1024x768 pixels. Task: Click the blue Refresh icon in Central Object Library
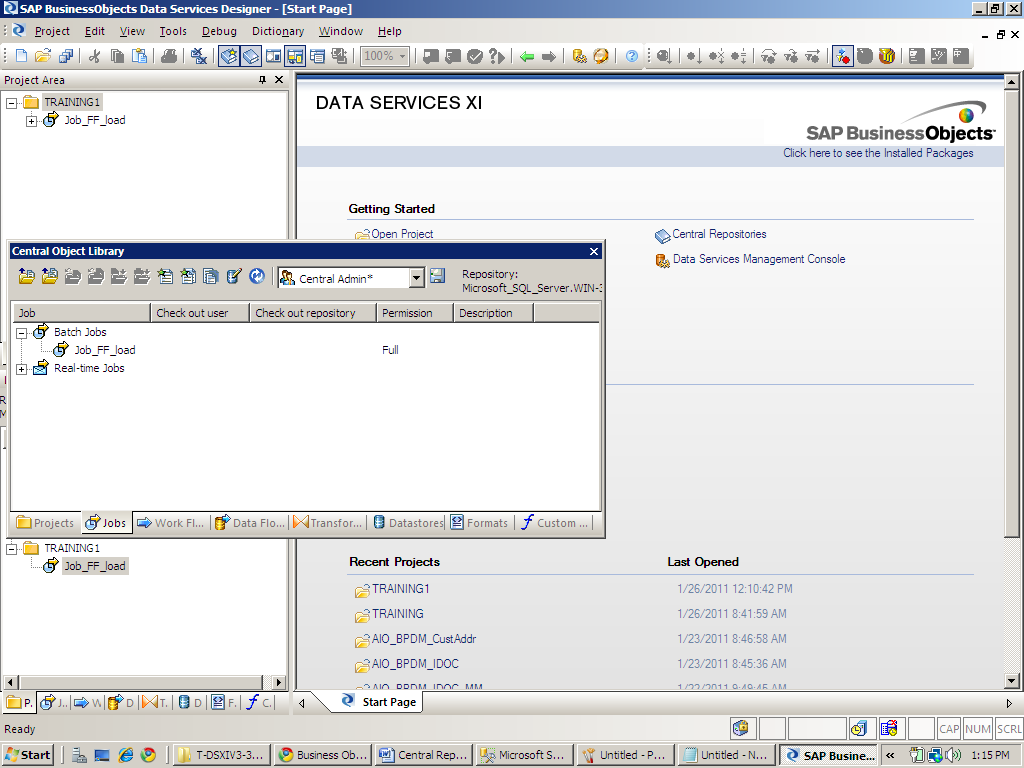click(257, 276)
